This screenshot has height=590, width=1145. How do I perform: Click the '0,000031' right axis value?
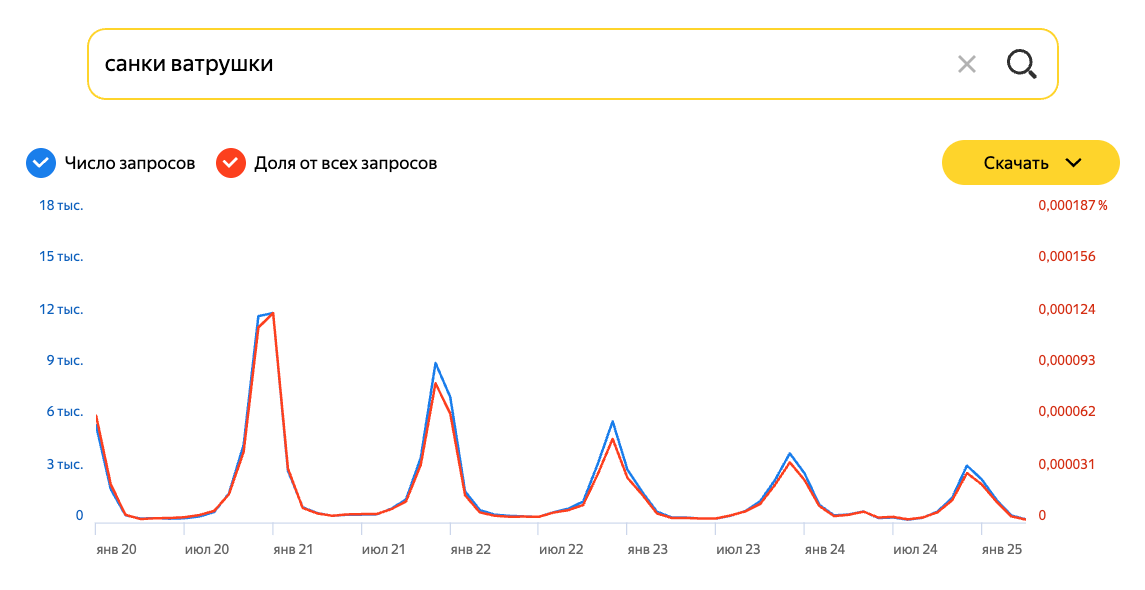tap(1067, 464)
